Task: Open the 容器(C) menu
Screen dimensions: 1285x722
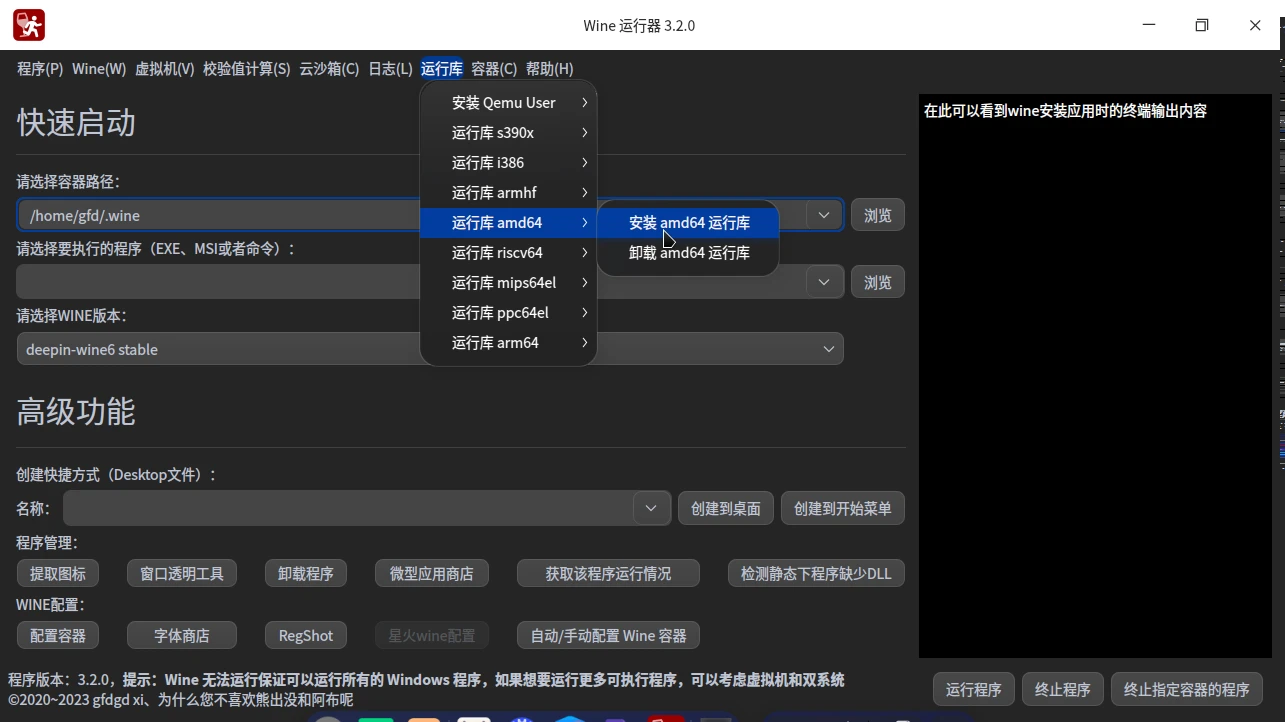Action: pos(494,69)
